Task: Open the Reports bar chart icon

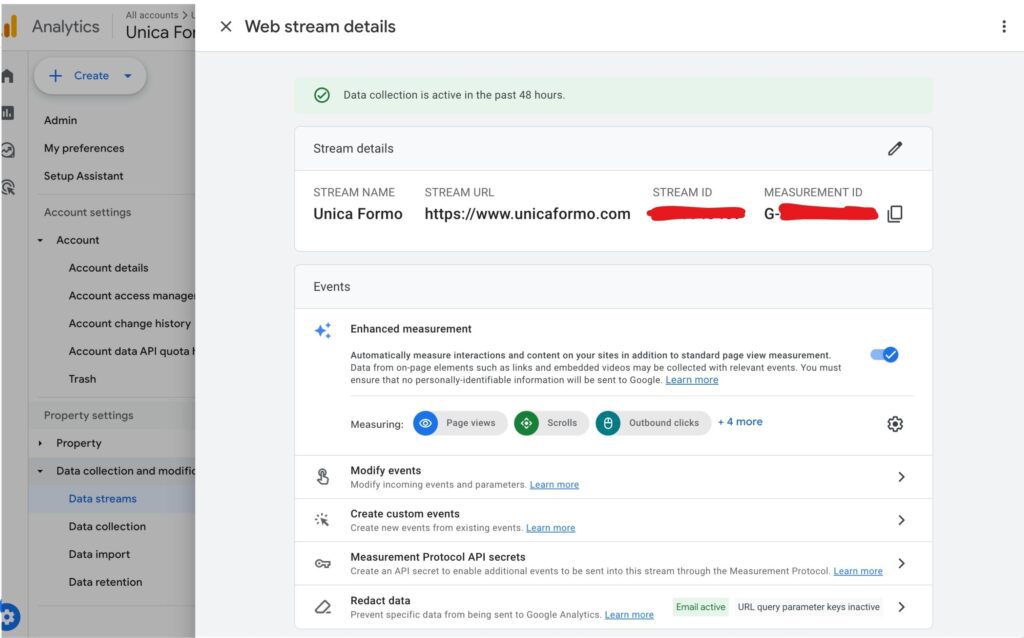Action: pyautogui.click(x=8, y=113)
